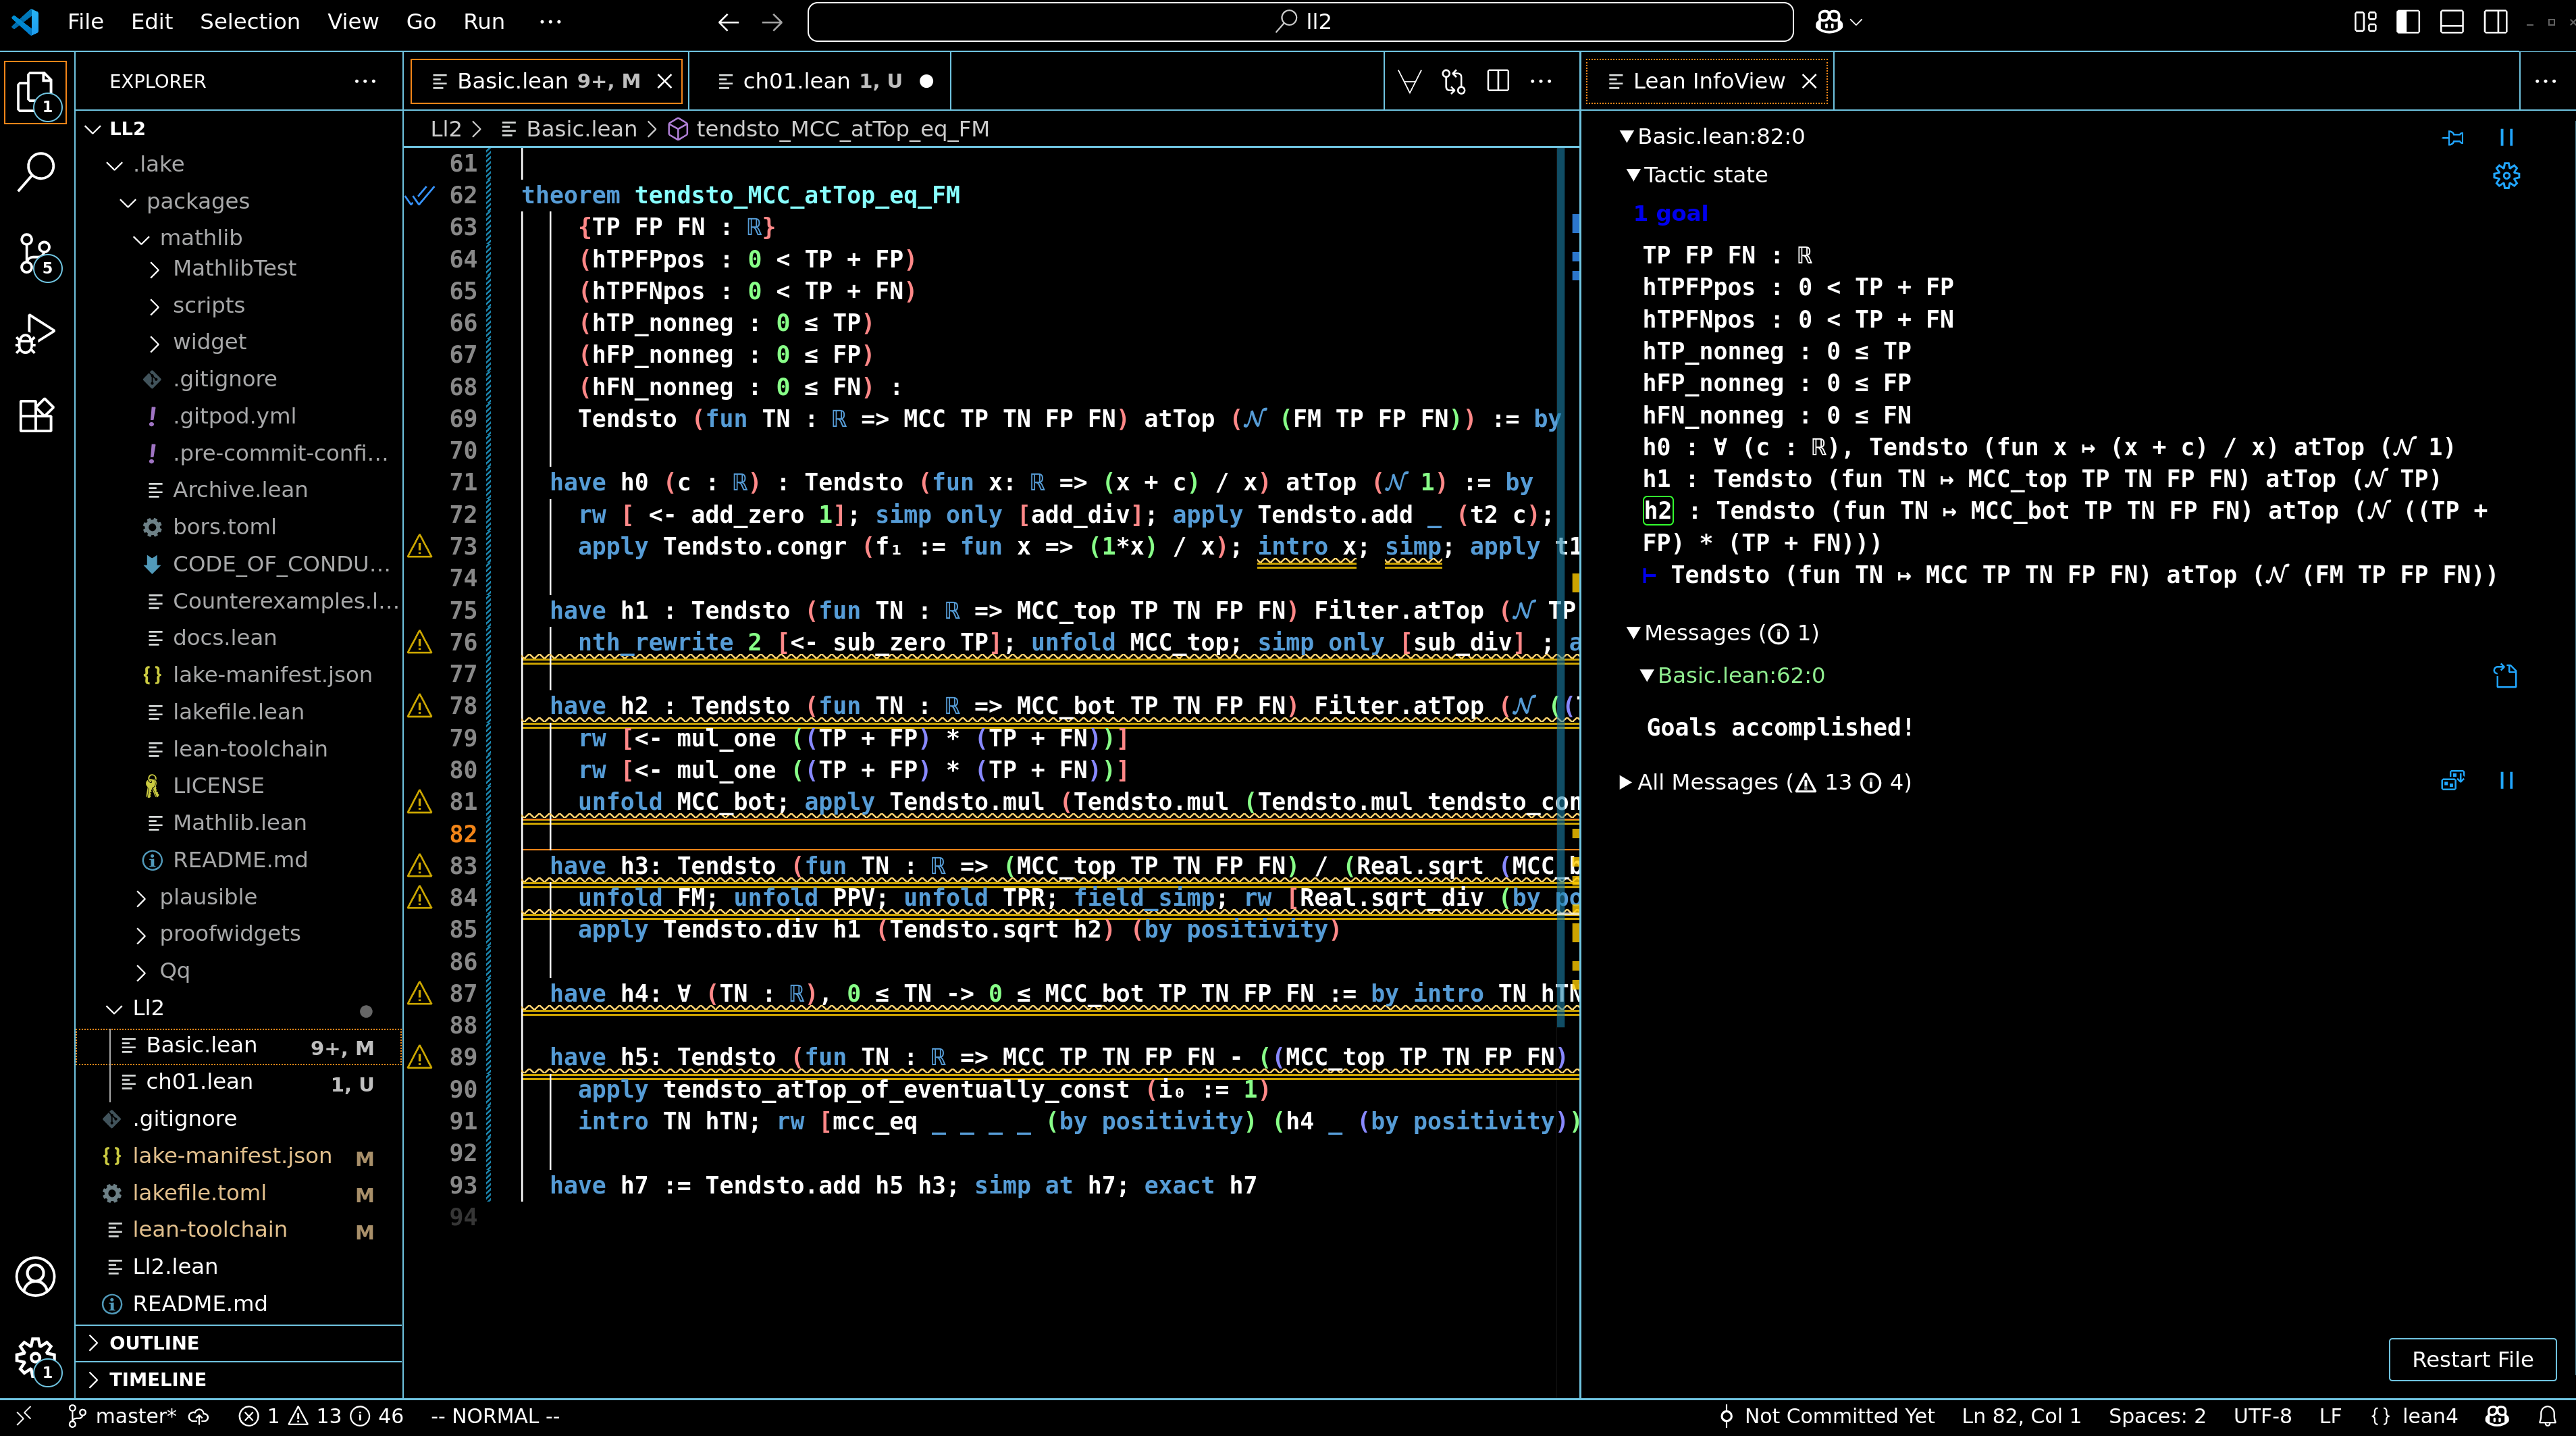2576x1436 pixels.
Task: Open Run and Debug view
Action: click(36, 334)
